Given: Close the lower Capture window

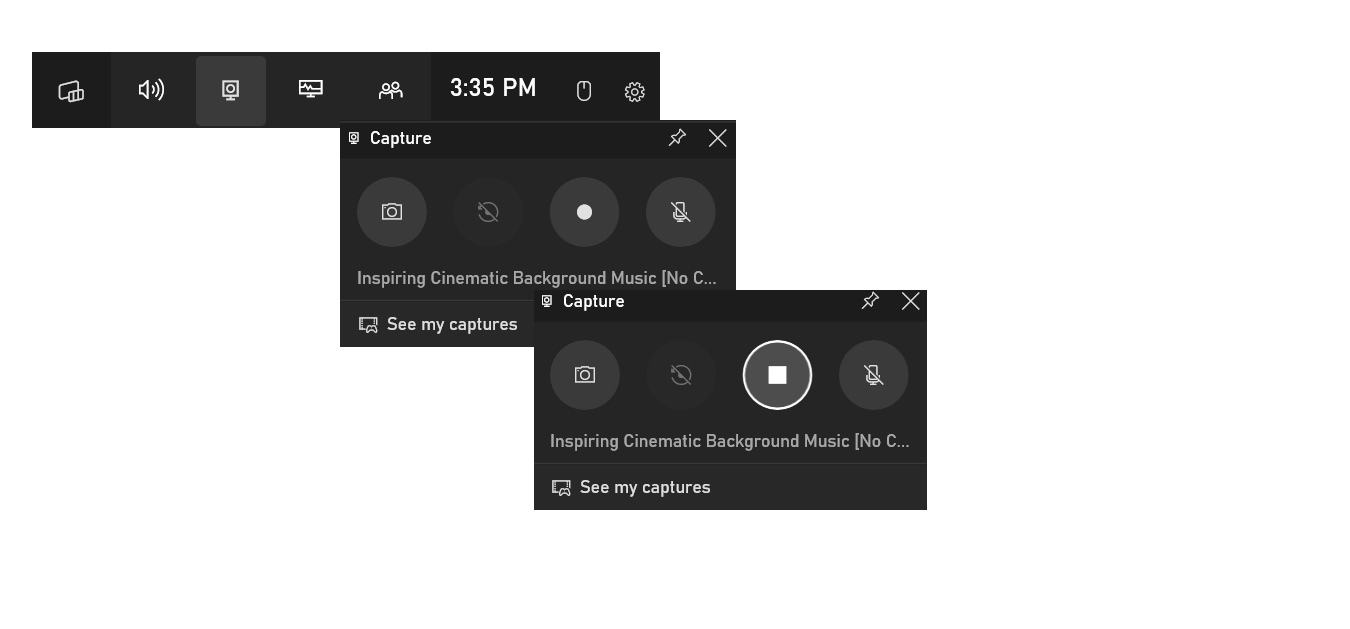Looking at the screenshot, I should coord(910,301).
